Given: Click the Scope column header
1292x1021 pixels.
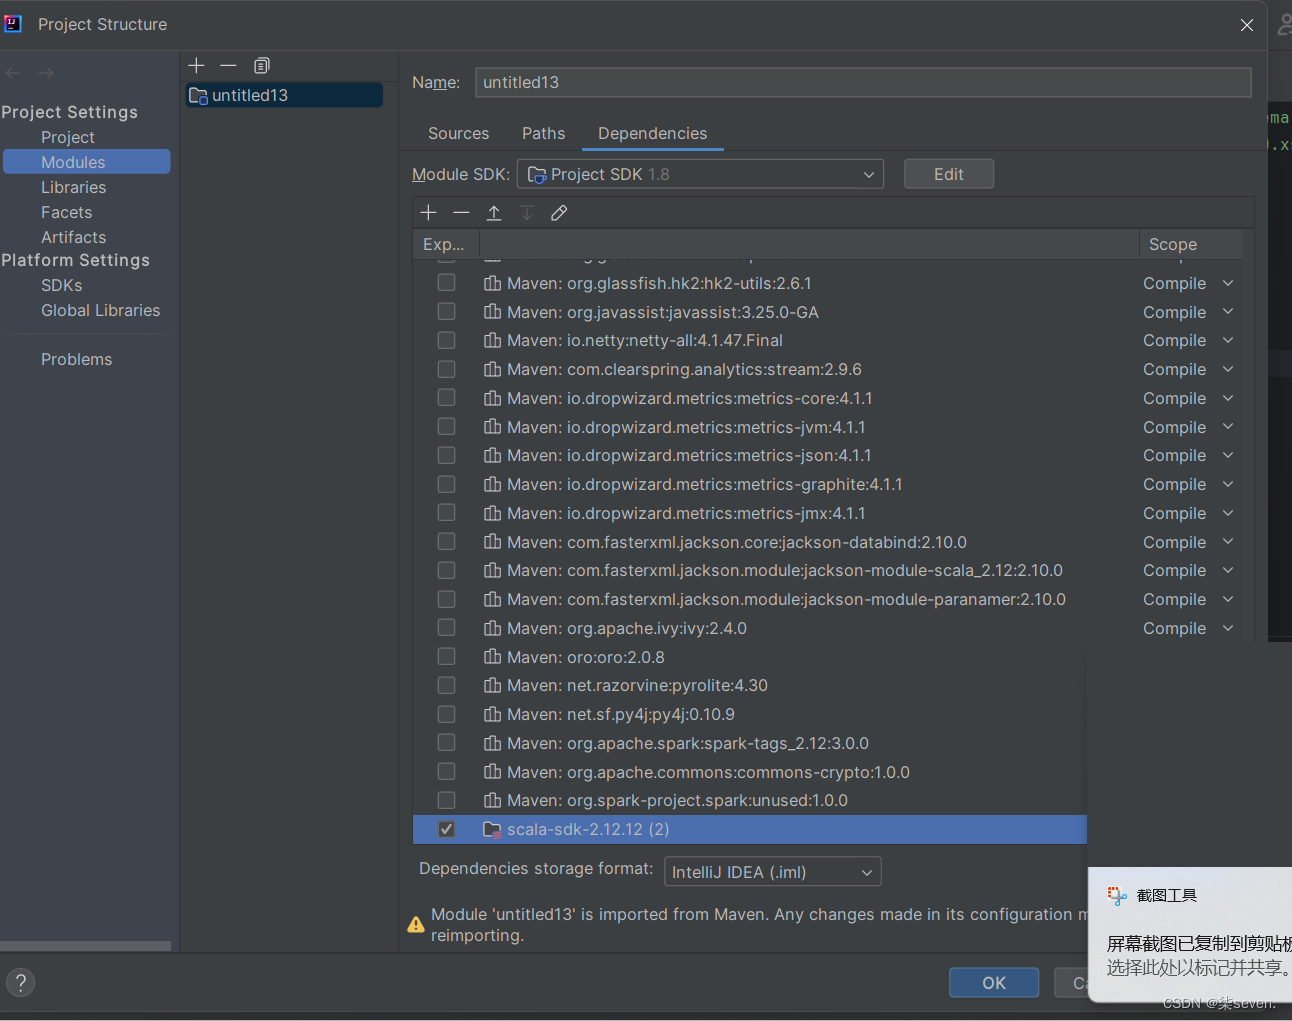Looking at the screenshot, I should point(1190,244).
